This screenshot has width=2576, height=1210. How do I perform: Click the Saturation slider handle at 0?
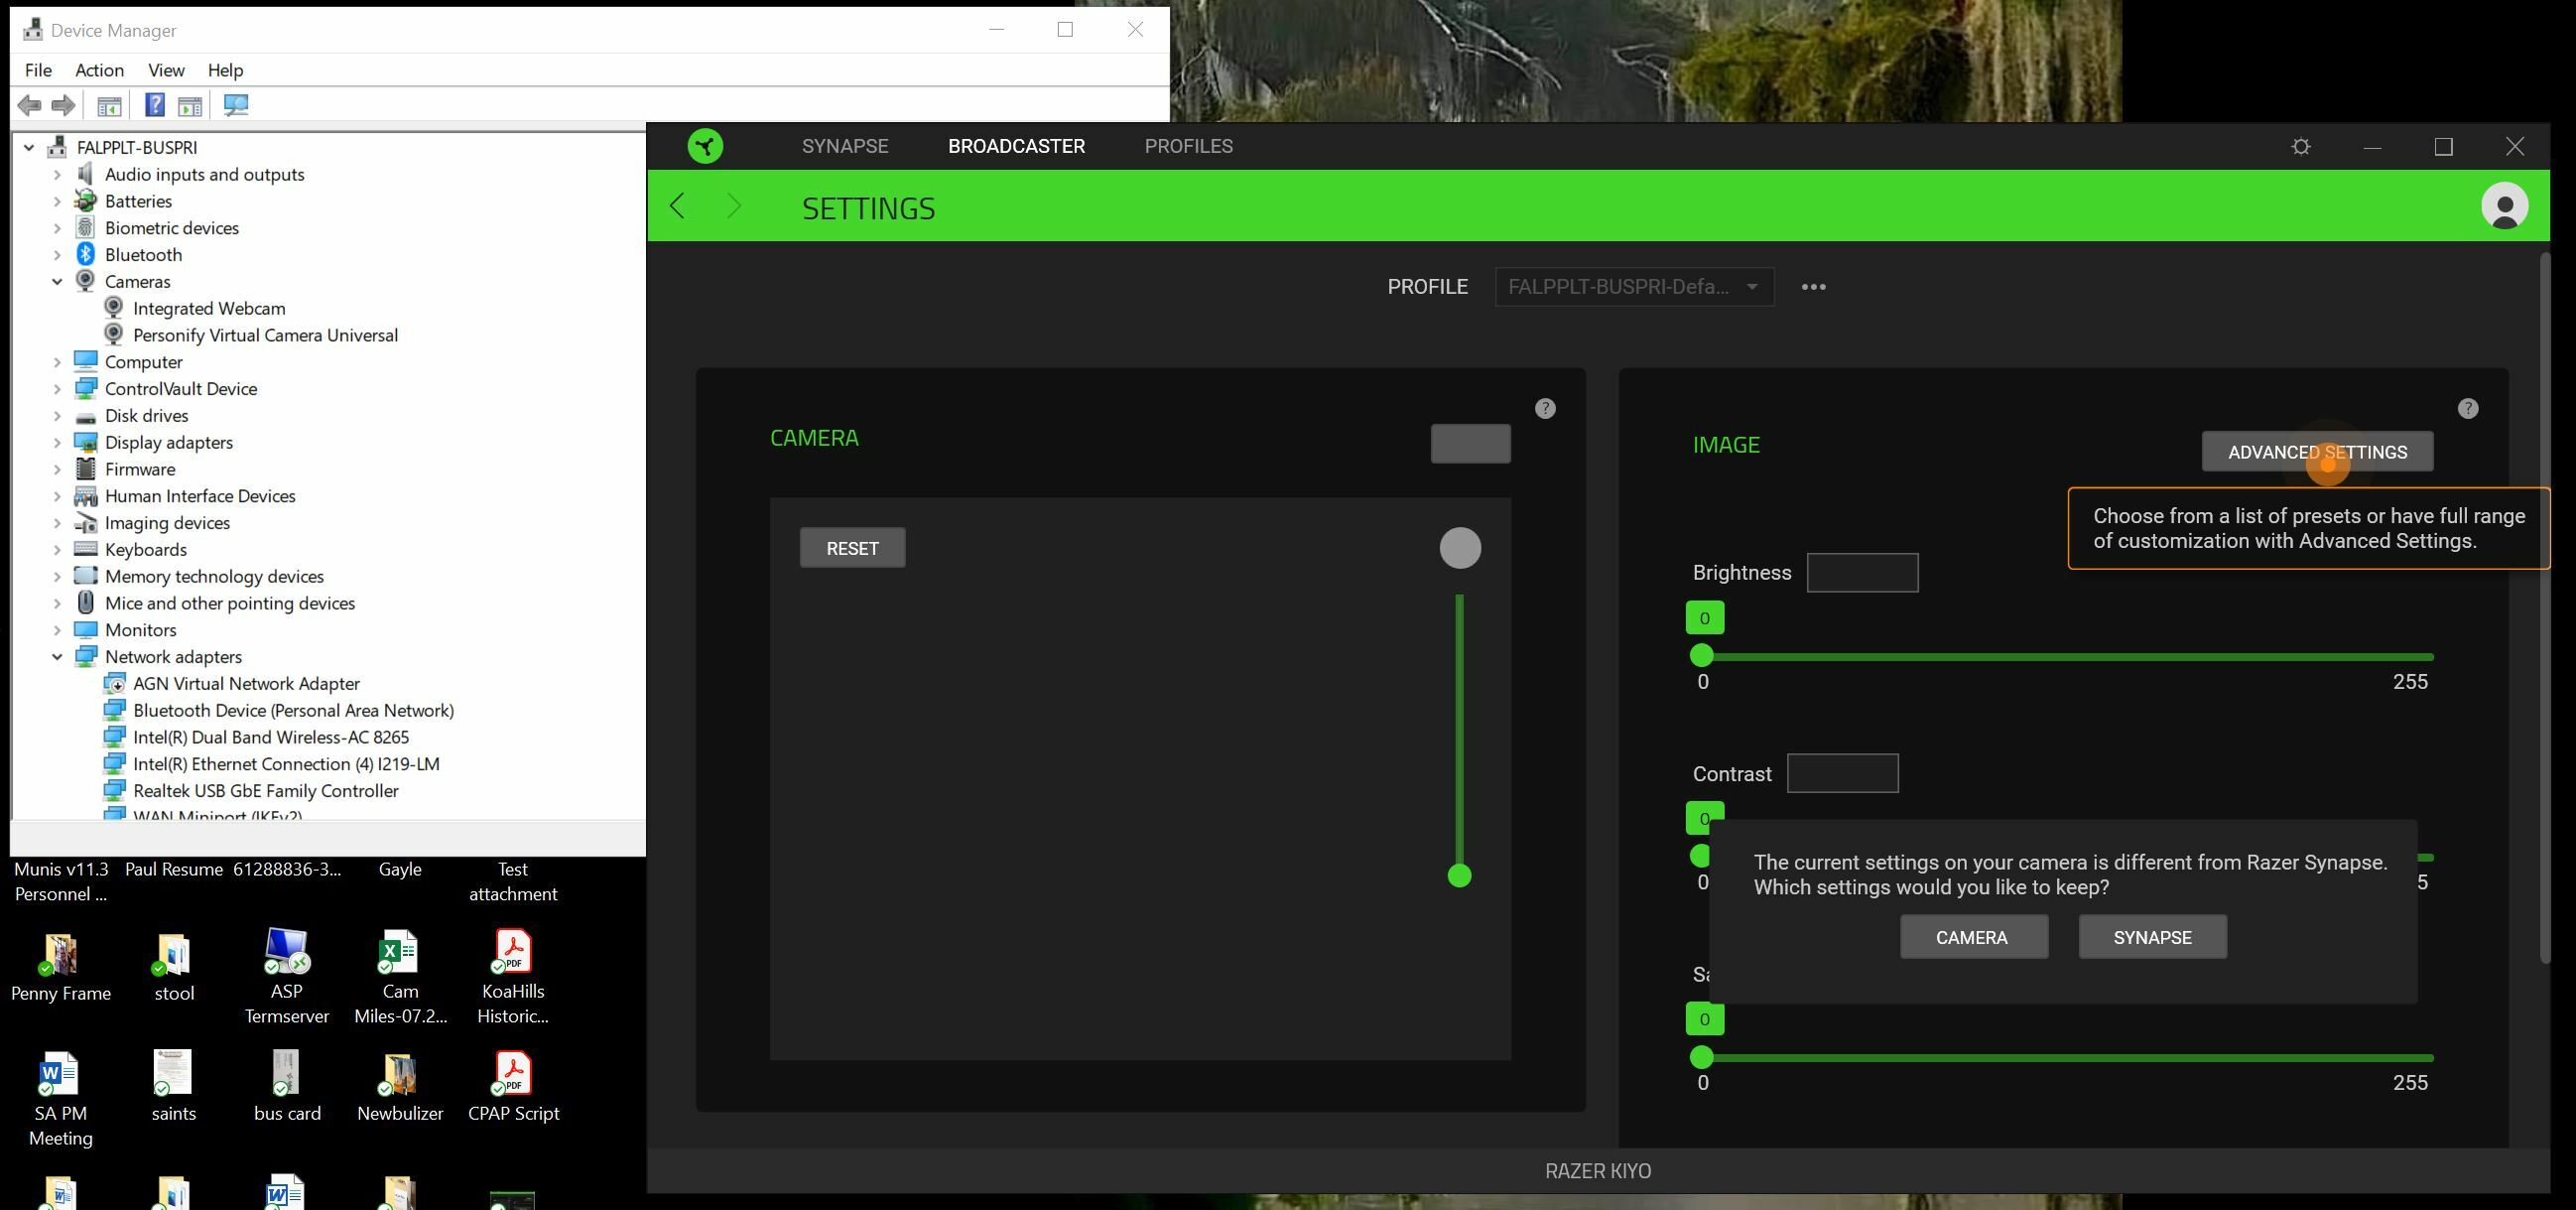tap(1701, 1057)
